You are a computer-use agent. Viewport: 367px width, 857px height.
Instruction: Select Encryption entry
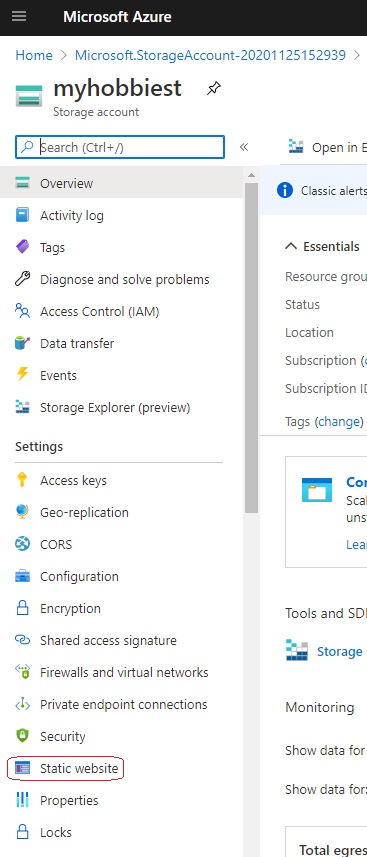click(x=70, y=608)
